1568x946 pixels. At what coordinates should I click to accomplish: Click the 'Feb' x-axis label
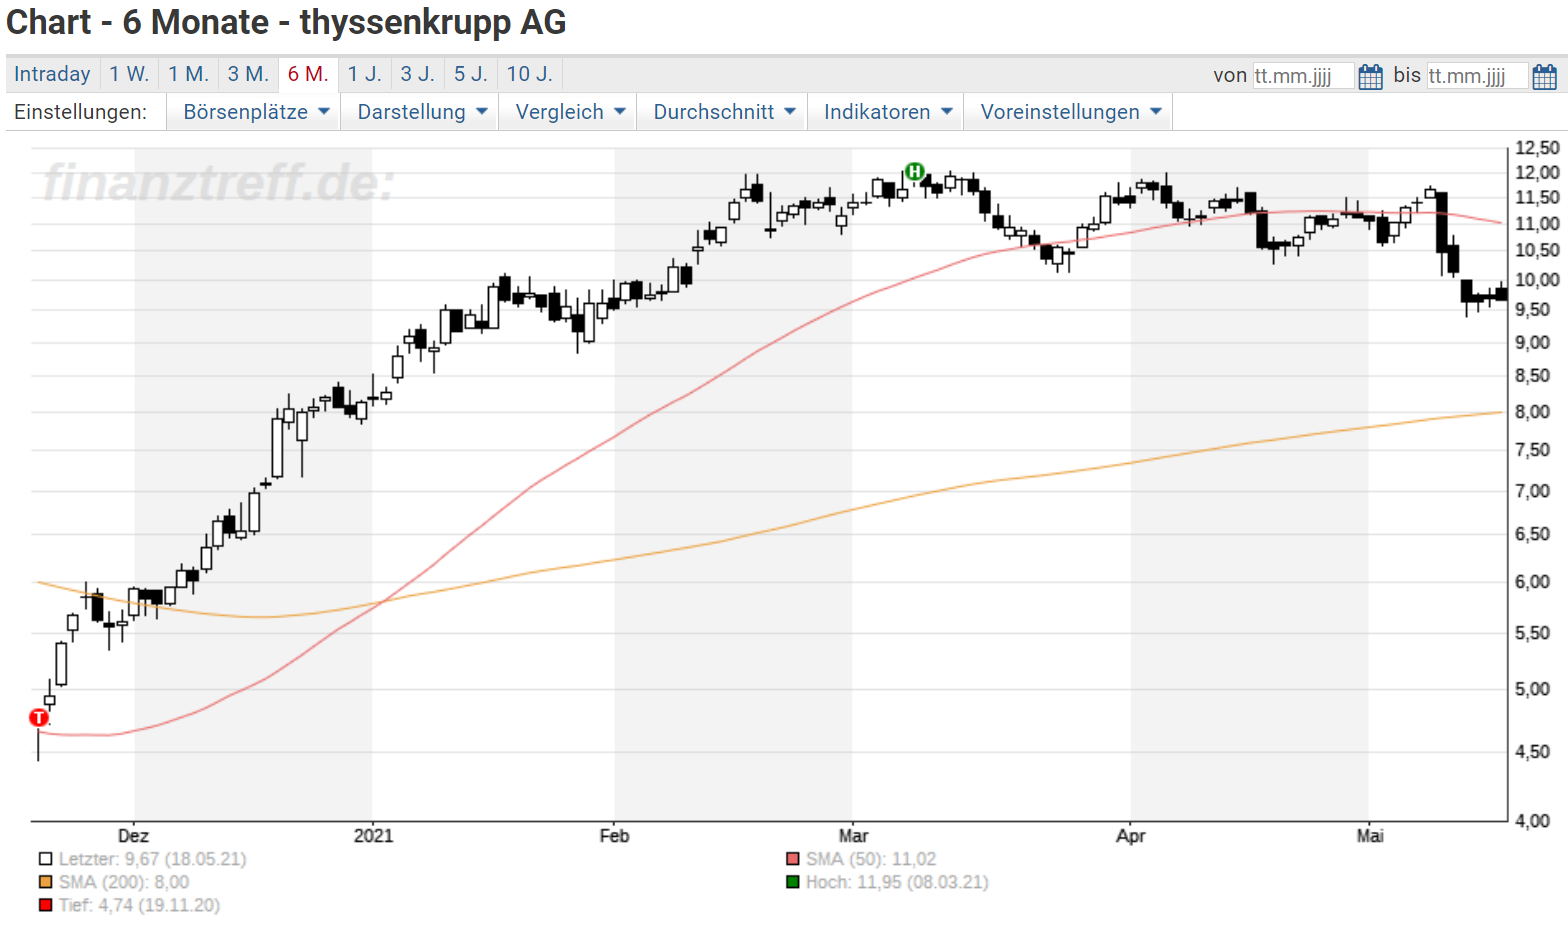click(614, 836)
